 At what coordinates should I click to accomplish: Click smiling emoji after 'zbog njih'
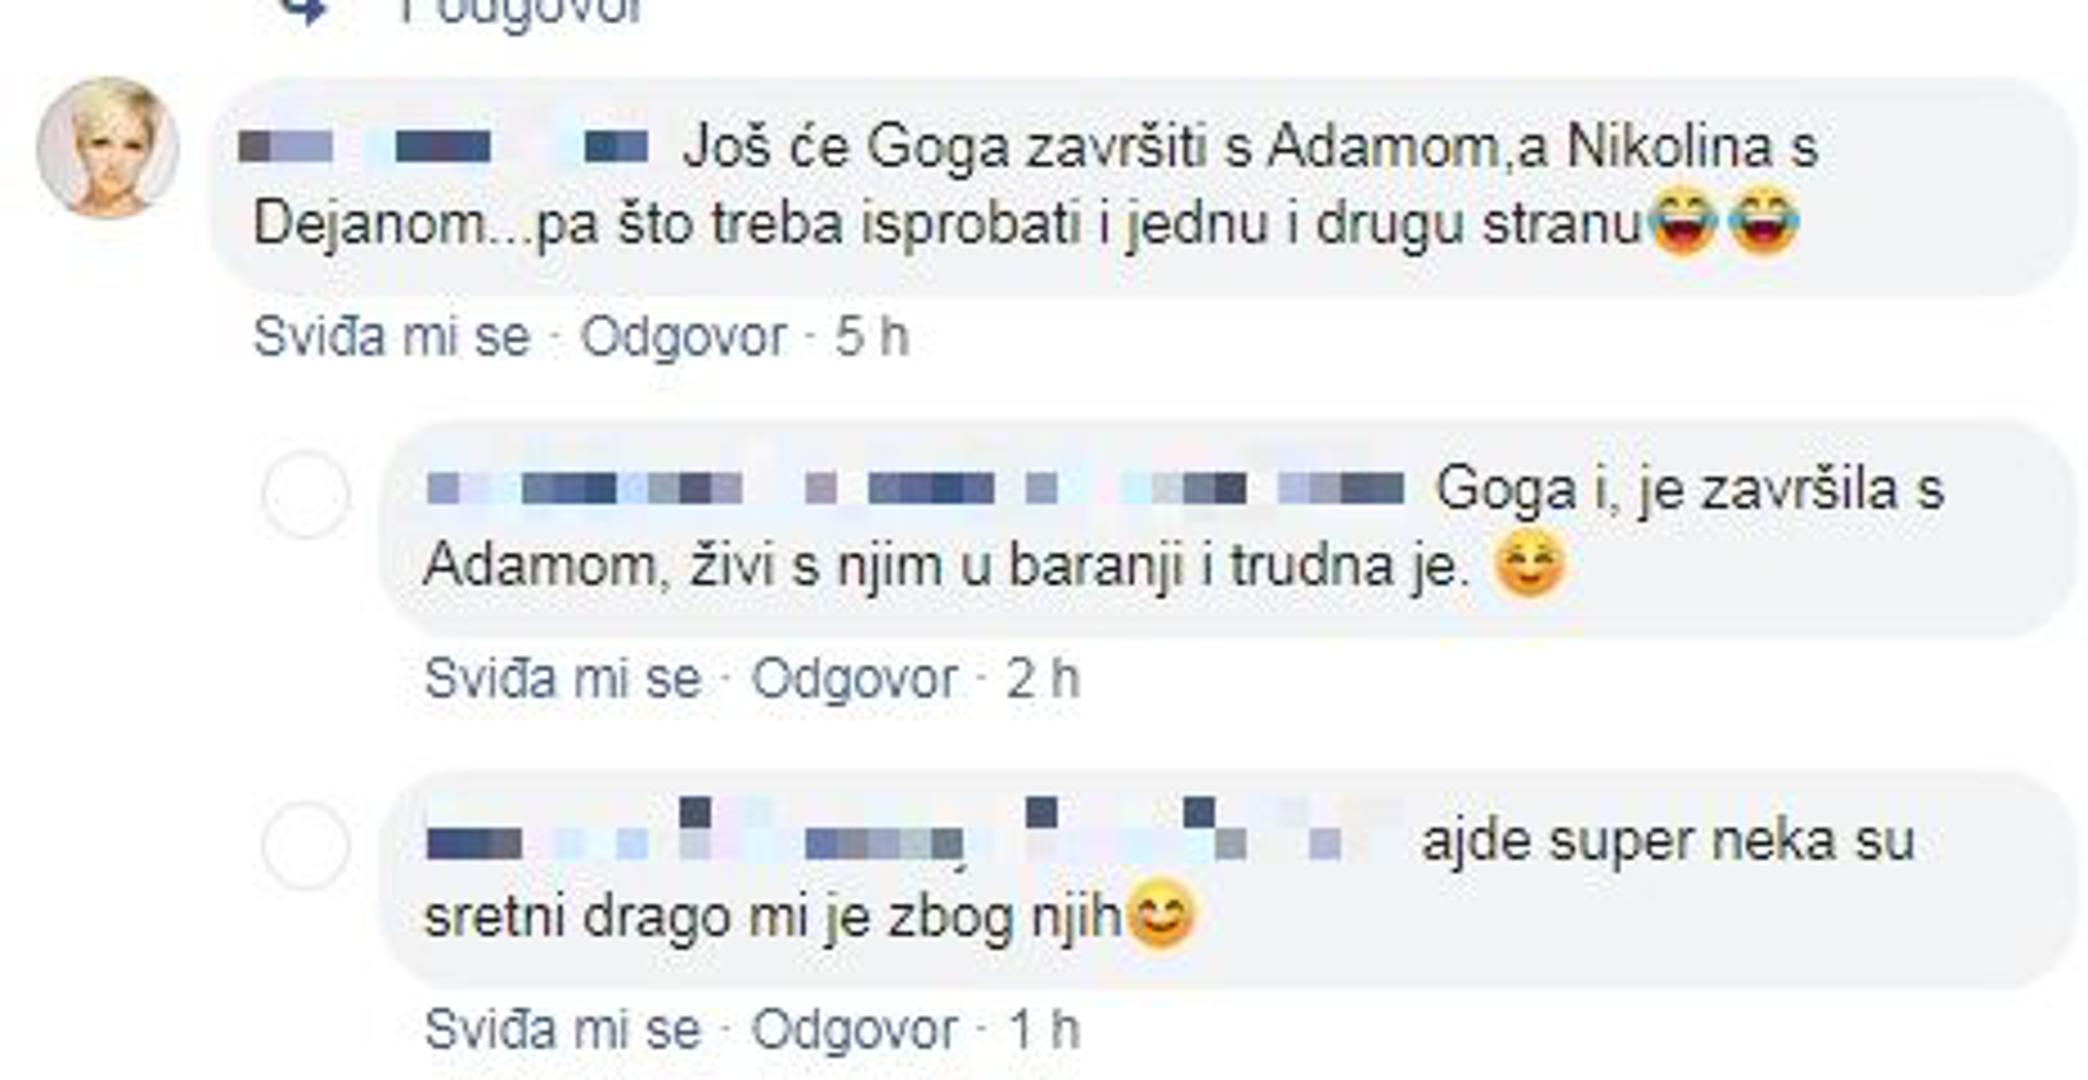click(1160, 914)
